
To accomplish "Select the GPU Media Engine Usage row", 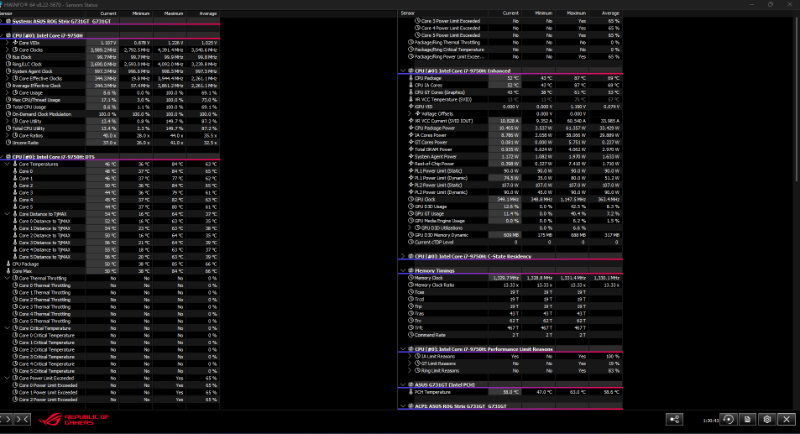I will tap(510, 221).
